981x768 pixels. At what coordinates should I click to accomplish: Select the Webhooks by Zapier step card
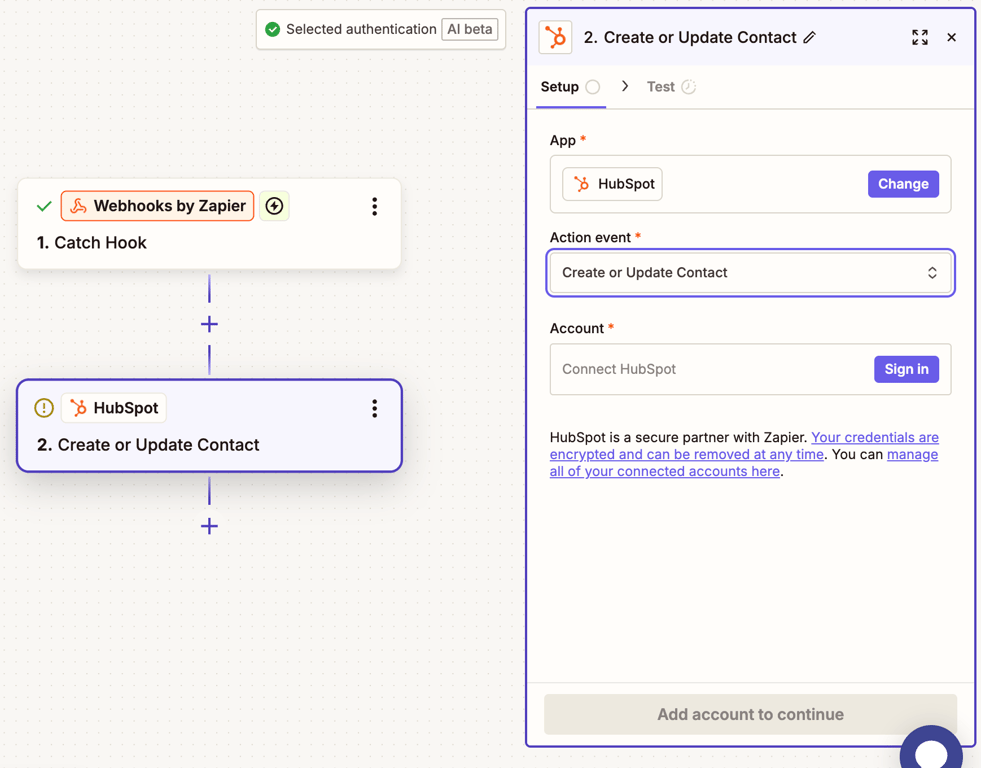coord(209,225)
